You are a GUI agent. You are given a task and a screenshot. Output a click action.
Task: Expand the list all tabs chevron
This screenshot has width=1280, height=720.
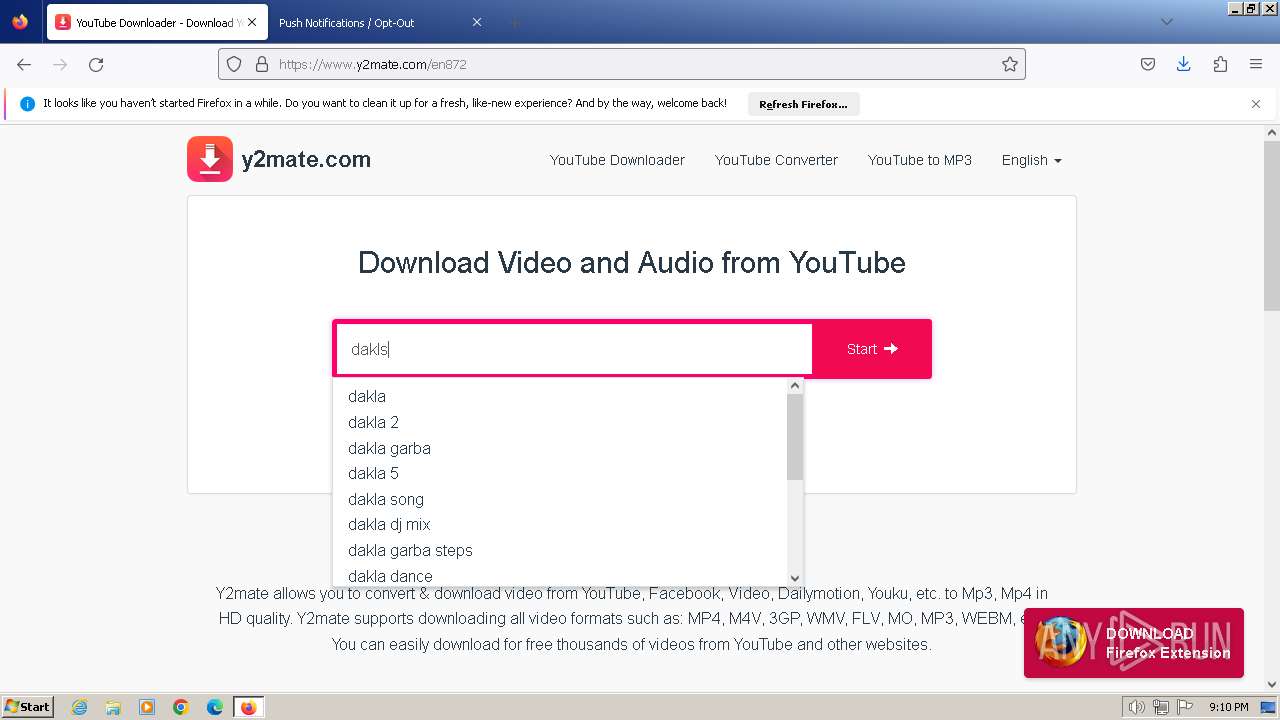[x=1166, y=22]
